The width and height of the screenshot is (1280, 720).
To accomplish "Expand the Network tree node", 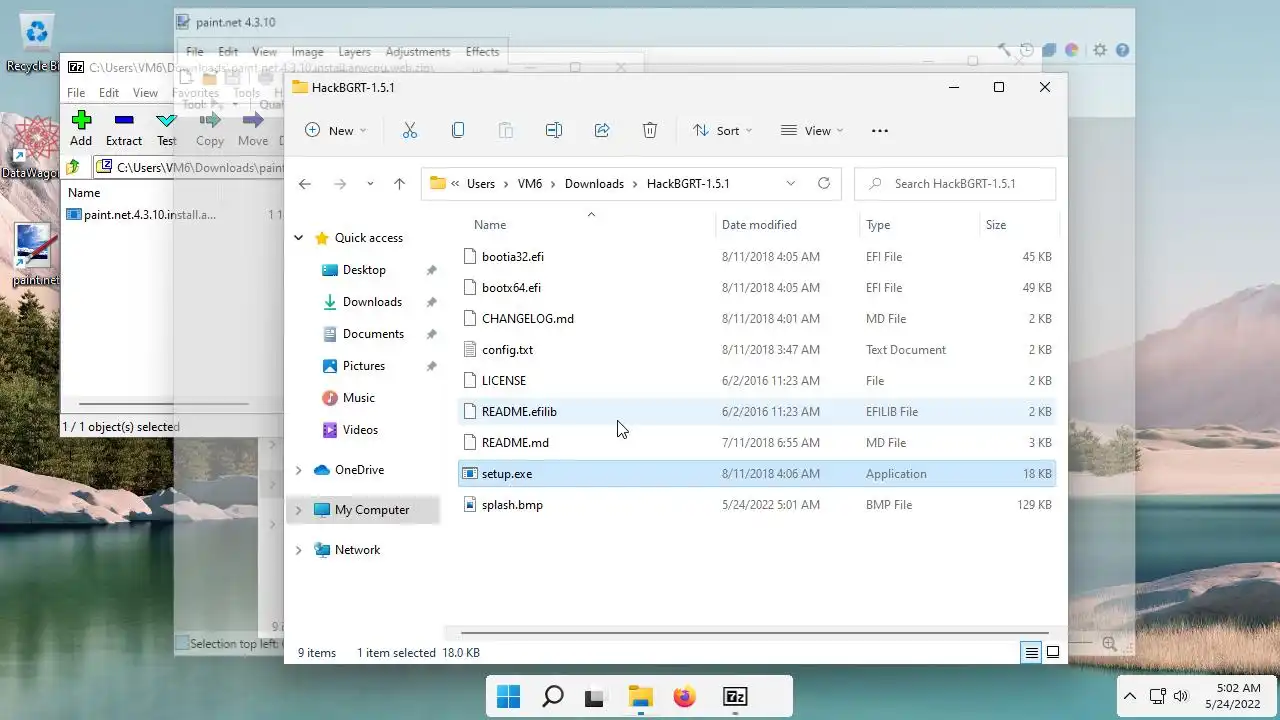I will point(298,550).
